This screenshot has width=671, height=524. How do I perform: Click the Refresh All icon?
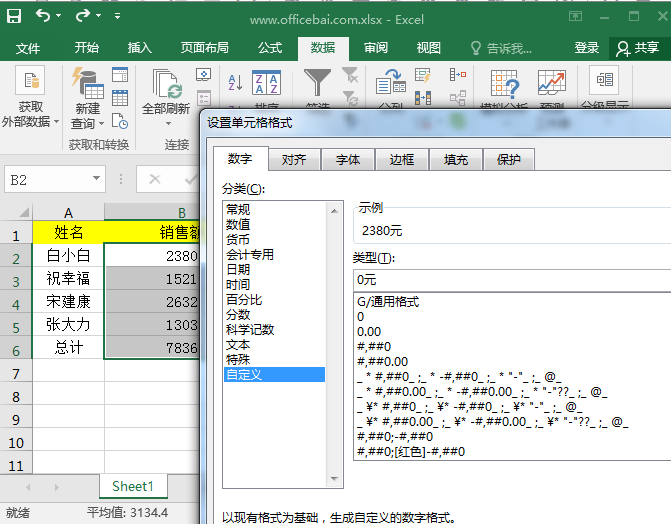point(166,84)
